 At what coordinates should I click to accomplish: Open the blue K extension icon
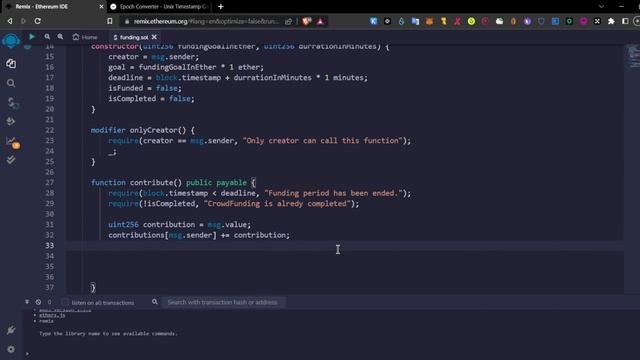[373, 21]
